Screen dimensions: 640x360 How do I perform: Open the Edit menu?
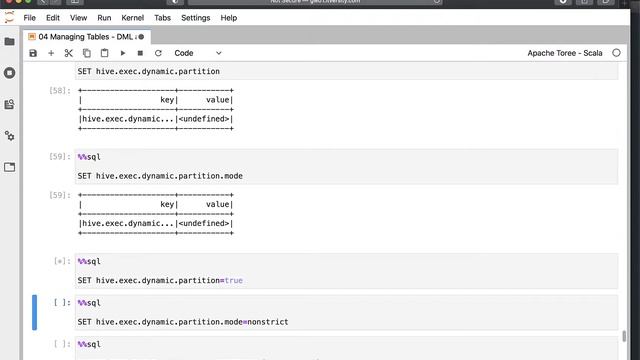53,18
